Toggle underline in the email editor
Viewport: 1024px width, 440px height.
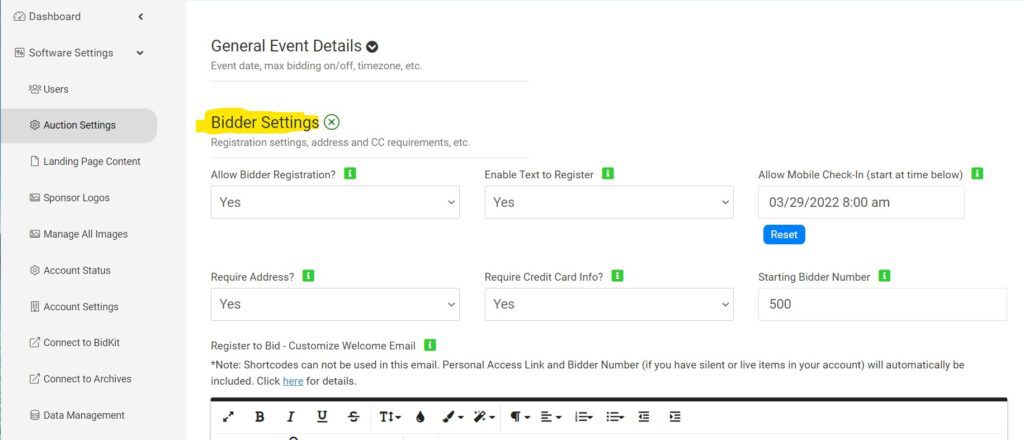322,417
